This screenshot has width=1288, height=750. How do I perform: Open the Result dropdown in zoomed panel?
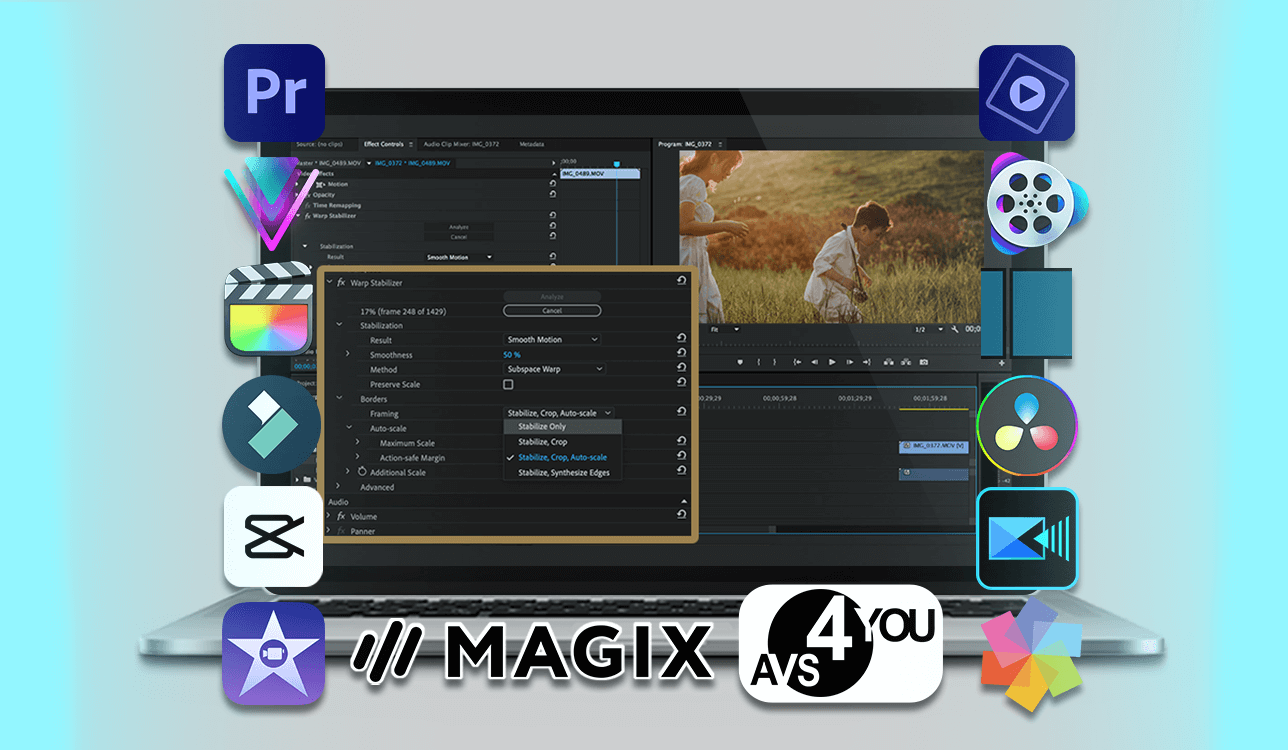click(552, 339)
